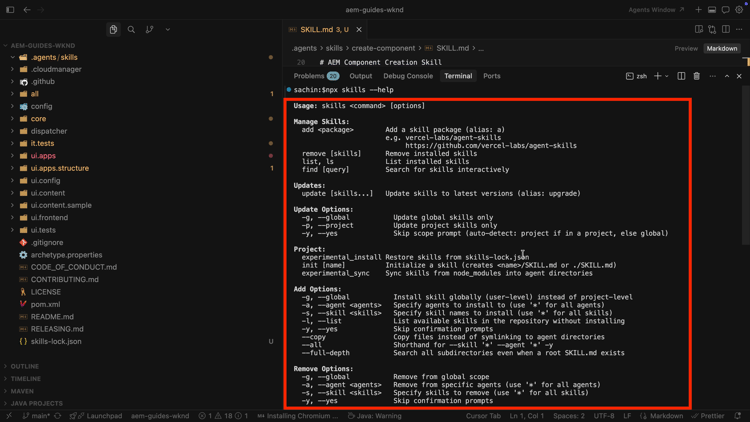Kill terminal with trash icon

pos(696,76)
